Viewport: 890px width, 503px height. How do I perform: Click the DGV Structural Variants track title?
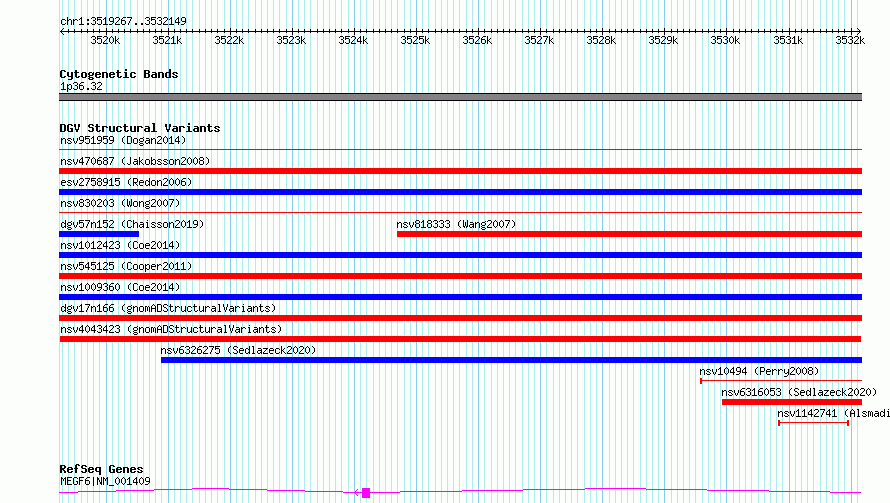pos(140,128)
